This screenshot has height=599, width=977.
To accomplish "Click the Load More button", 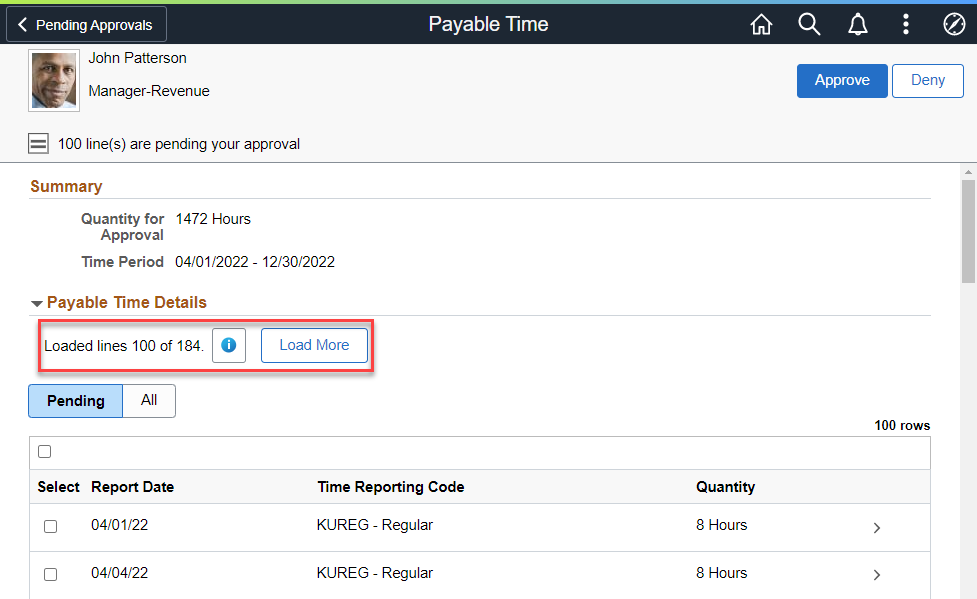I will [314, 345].
